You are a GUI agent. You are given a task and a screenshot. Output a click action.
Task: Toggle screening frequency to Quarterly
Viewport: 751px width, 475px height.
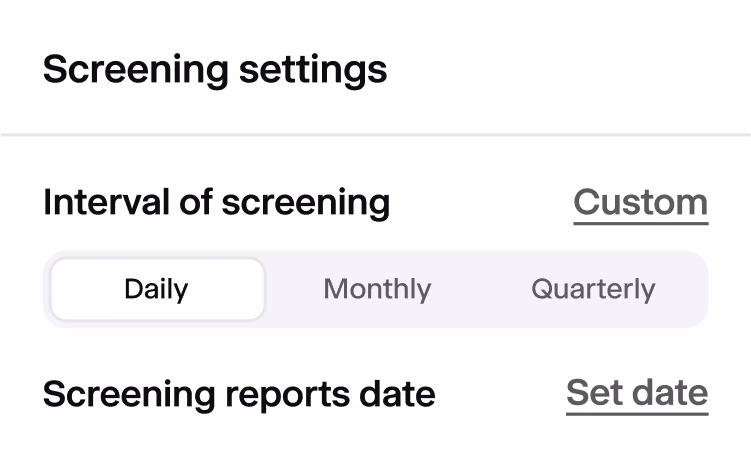(x=593, y=289)
